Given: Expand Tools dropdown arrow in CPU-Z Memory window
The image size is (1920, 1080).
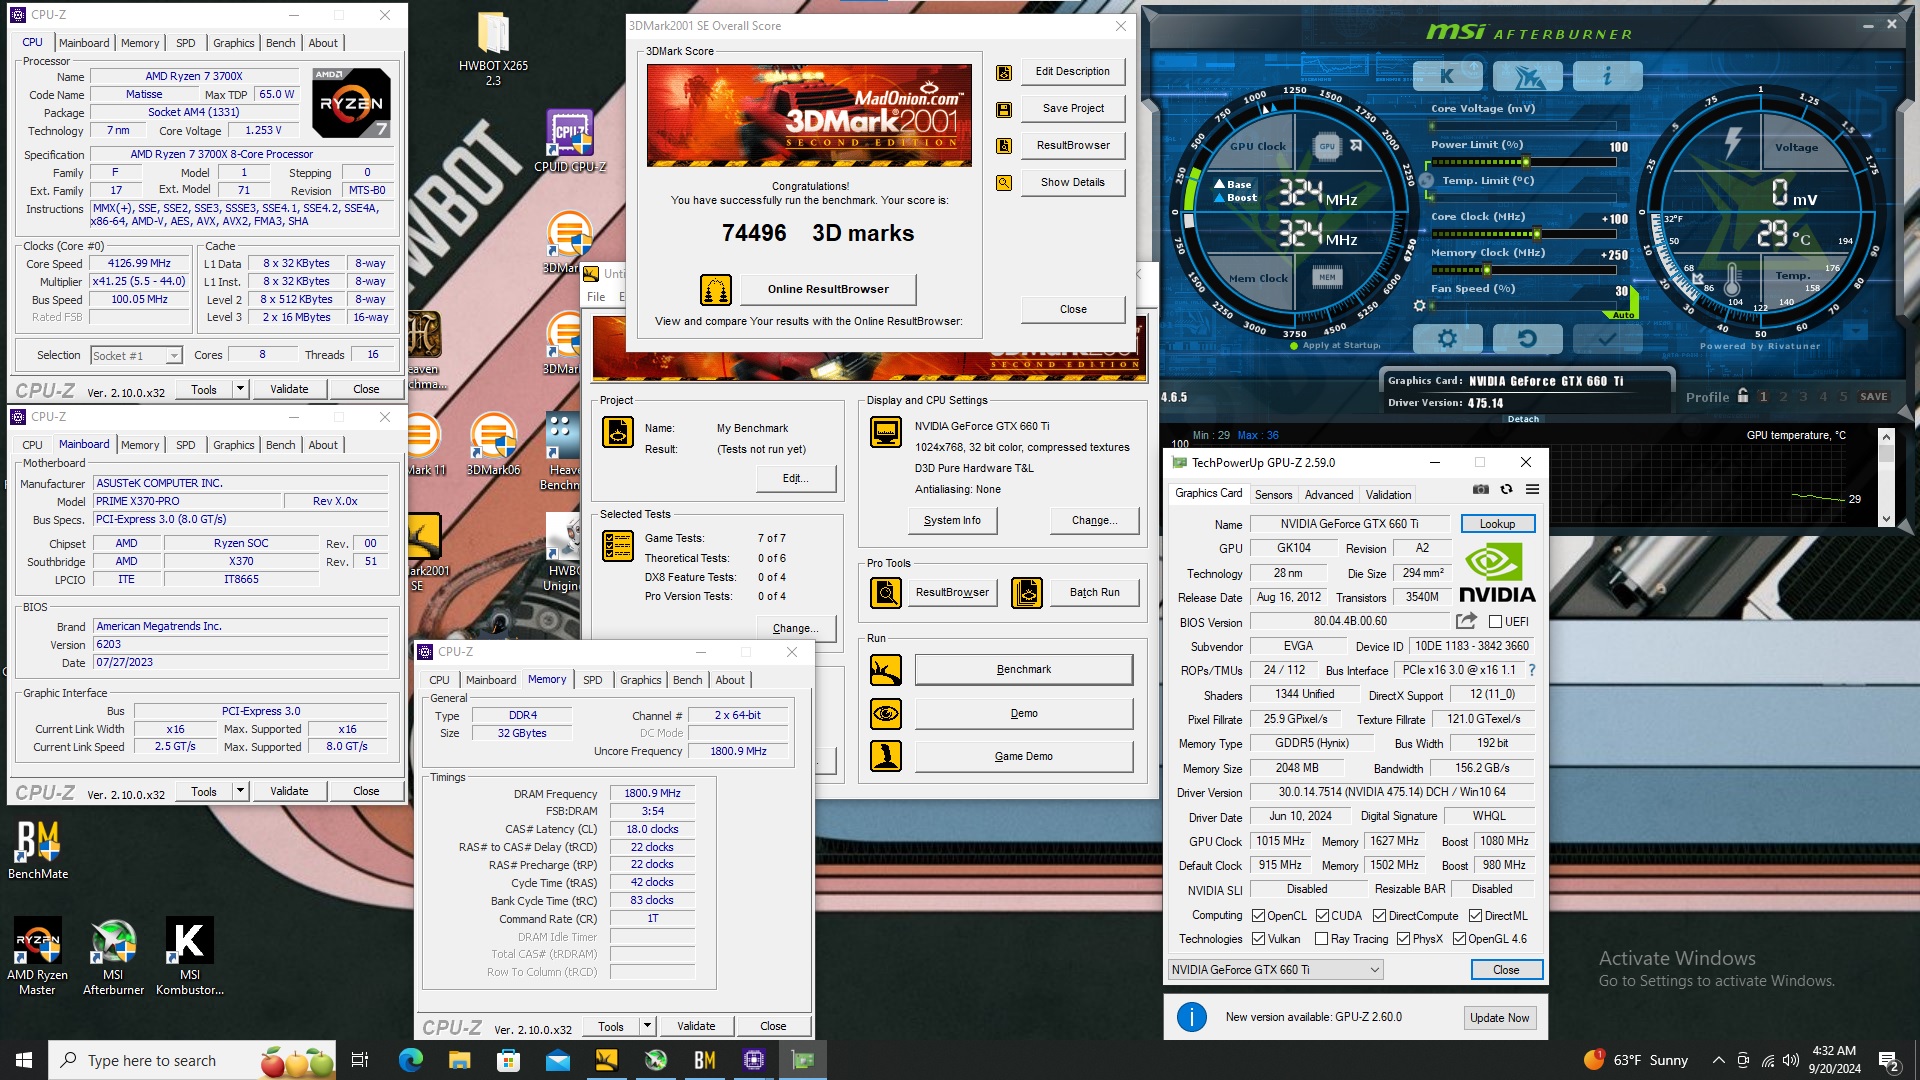Looking at the screenshot, I should (647, 1026).
